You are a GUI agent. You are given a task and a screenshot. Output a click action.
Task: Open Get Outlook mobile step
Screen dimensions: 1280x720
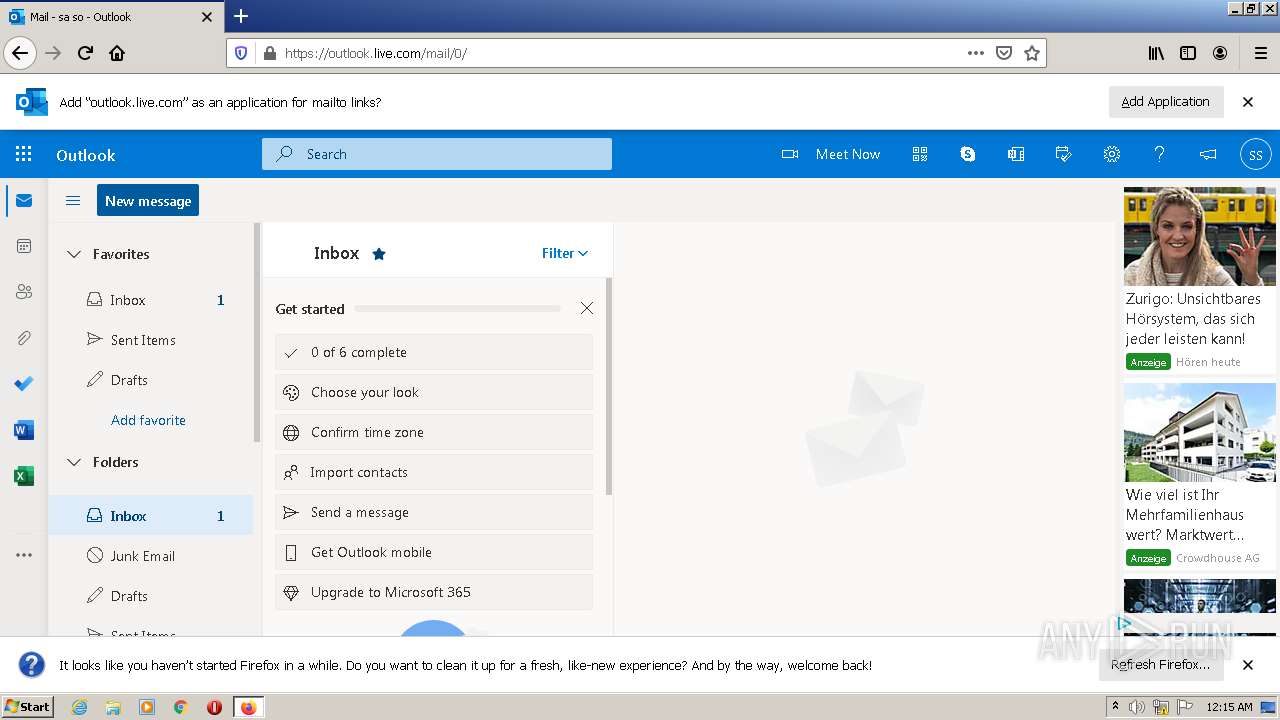[x=434, y=552]
